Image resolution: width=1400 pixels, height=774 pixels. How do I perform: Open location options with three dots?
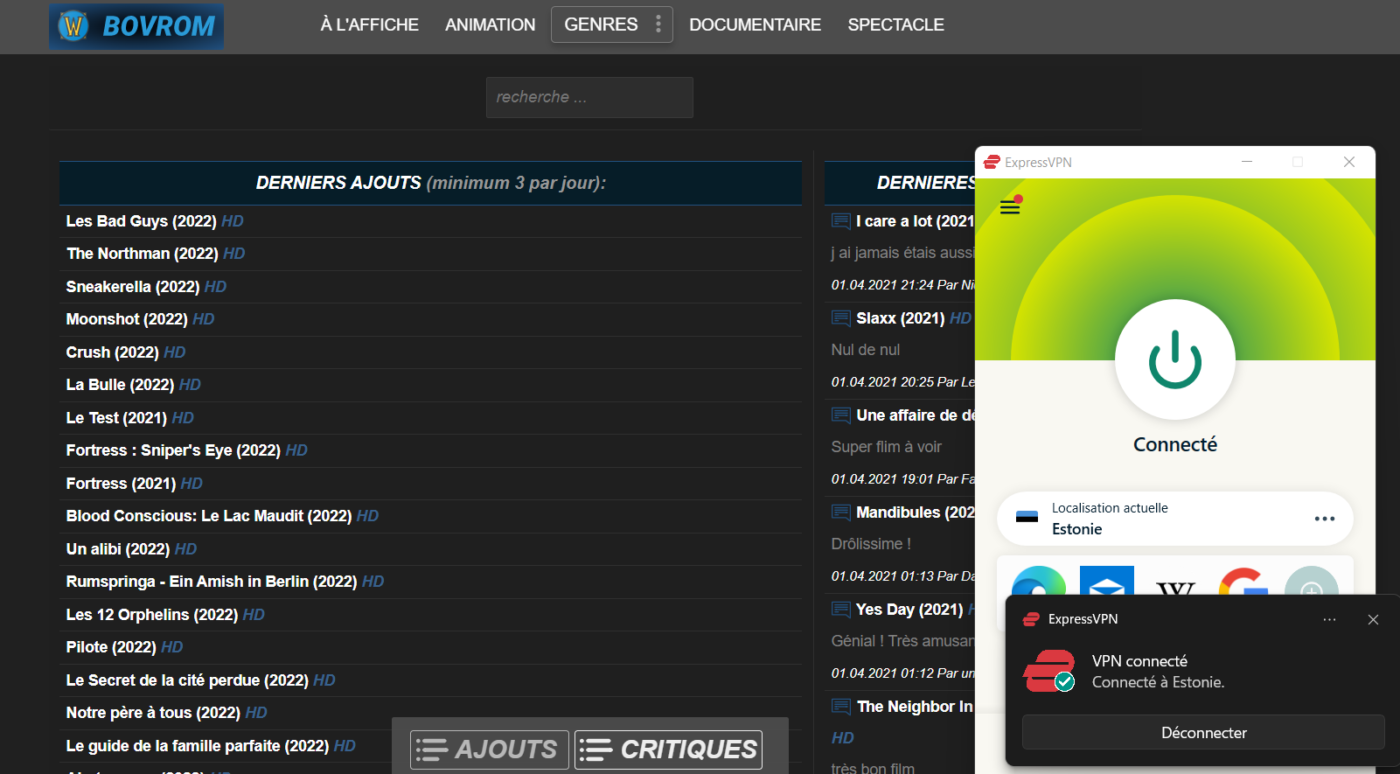coord(1325,519)
